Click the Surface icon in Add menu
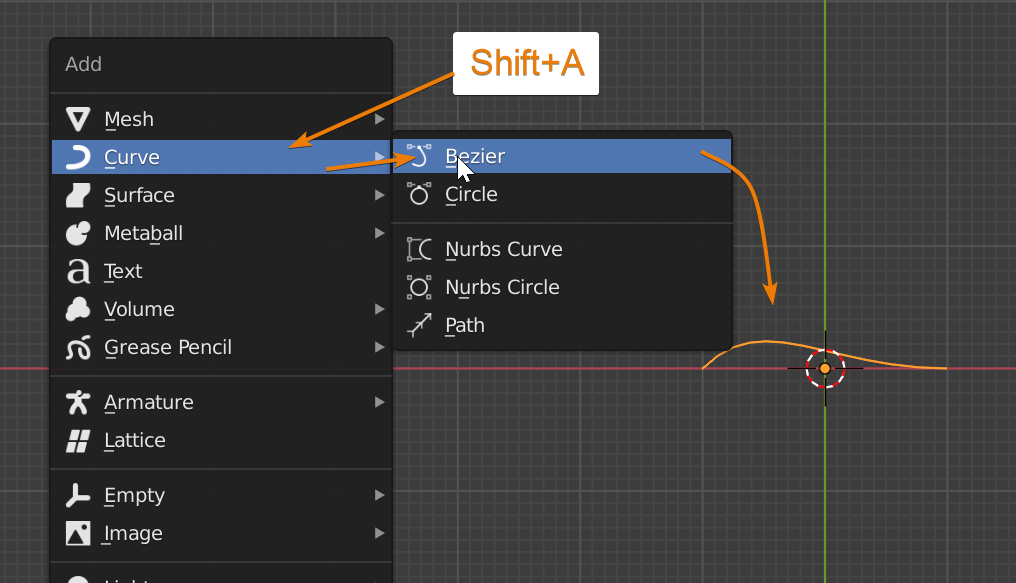Viewport: 1016px width, 583px height. [77, 196]
